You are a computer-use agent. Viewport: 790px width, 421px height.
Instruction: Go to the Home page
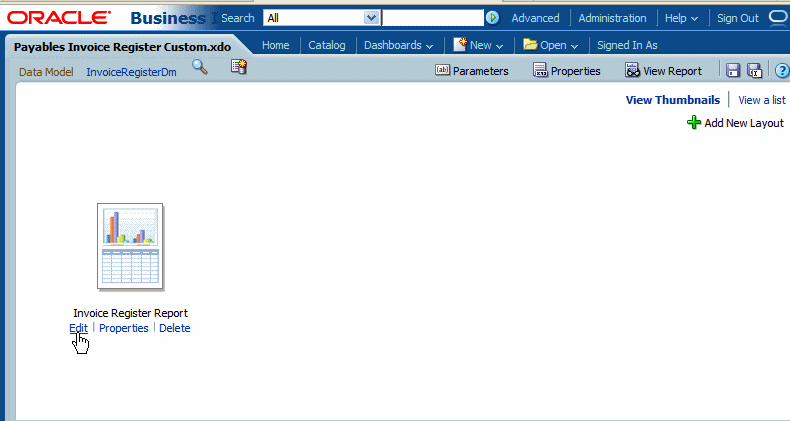[276, 45]
